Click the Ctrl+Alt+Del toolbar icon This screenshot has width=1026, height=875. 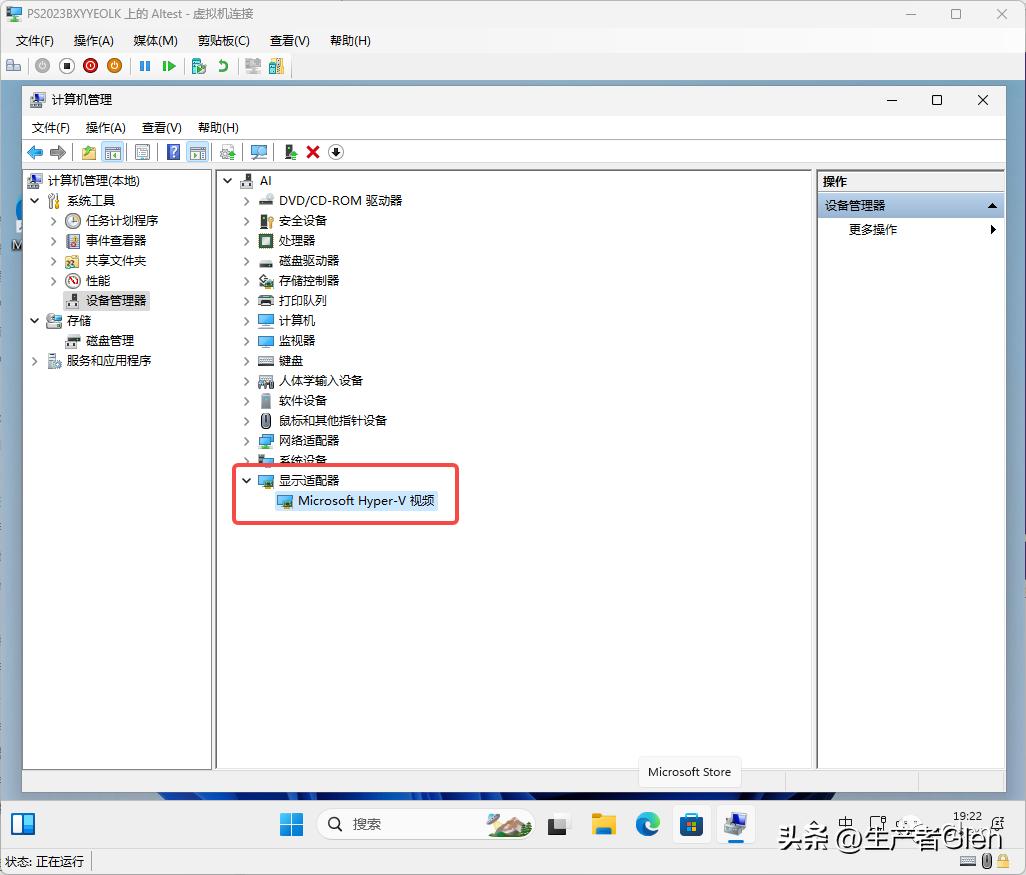pyautogui.click(x=13, y=65)
